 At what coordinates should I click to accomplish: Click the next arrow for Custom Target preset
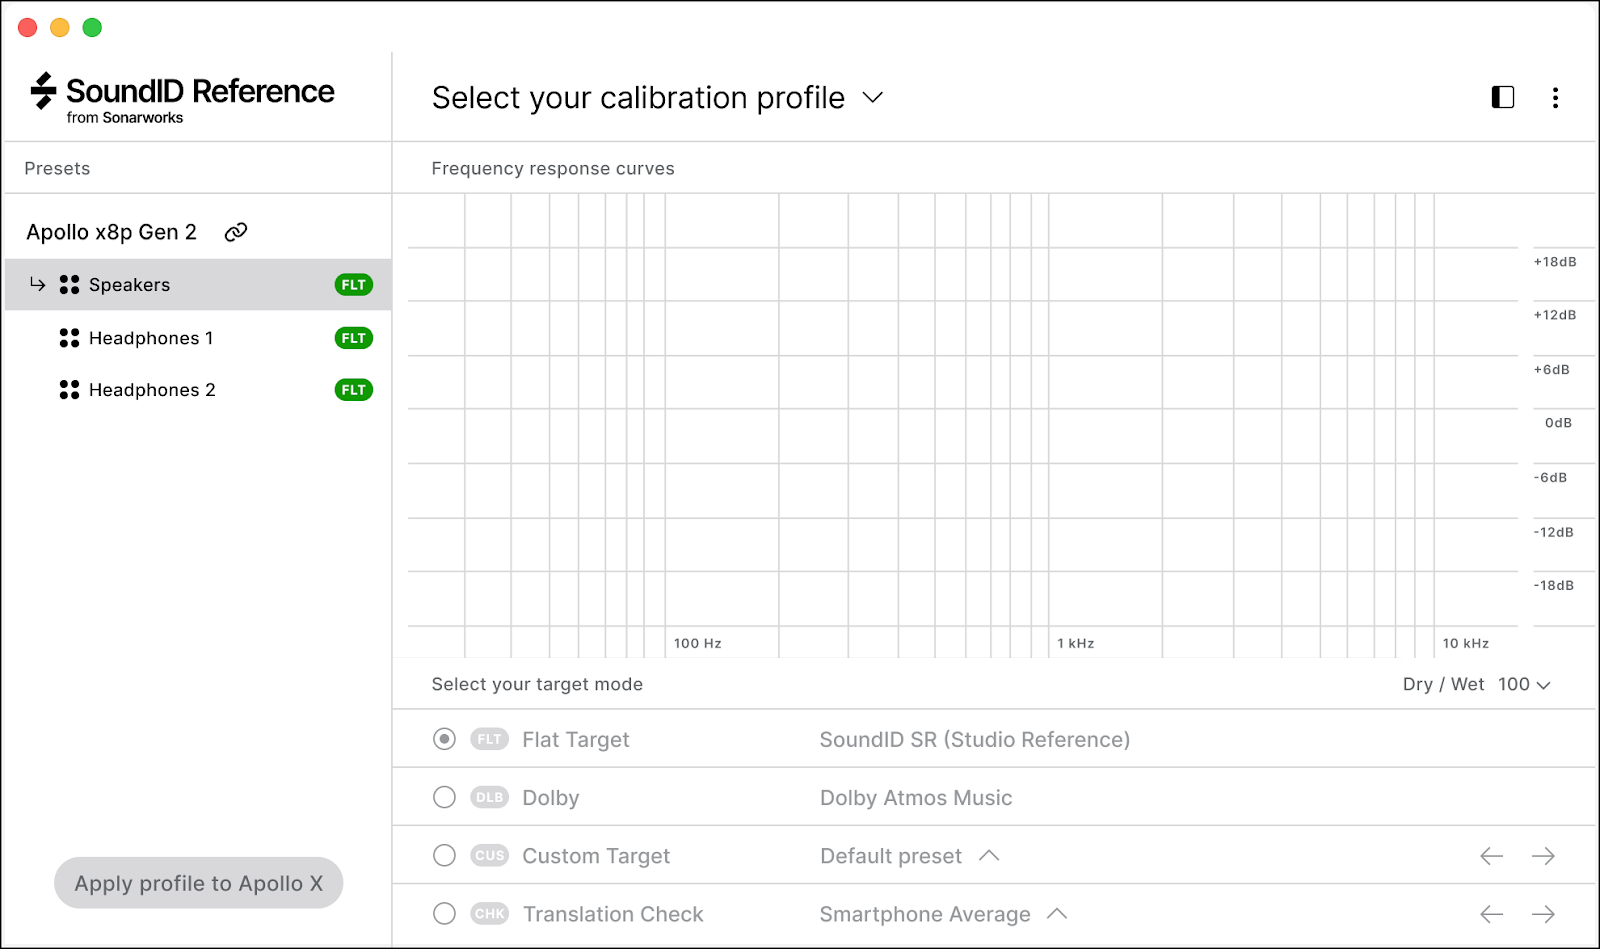pyautogui.click(x=1543, y=856)
